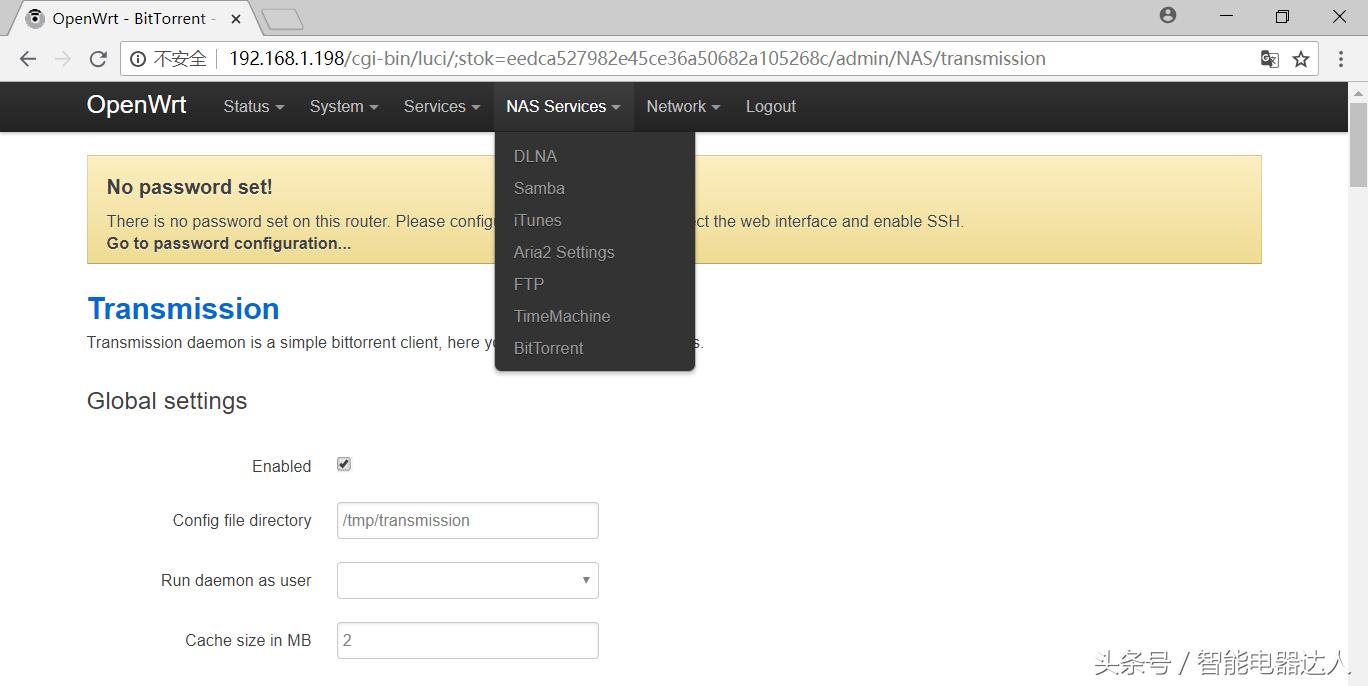Click the Cache size in MB field
Viewport: 1368px width, 686px height.
pos(467,640)
